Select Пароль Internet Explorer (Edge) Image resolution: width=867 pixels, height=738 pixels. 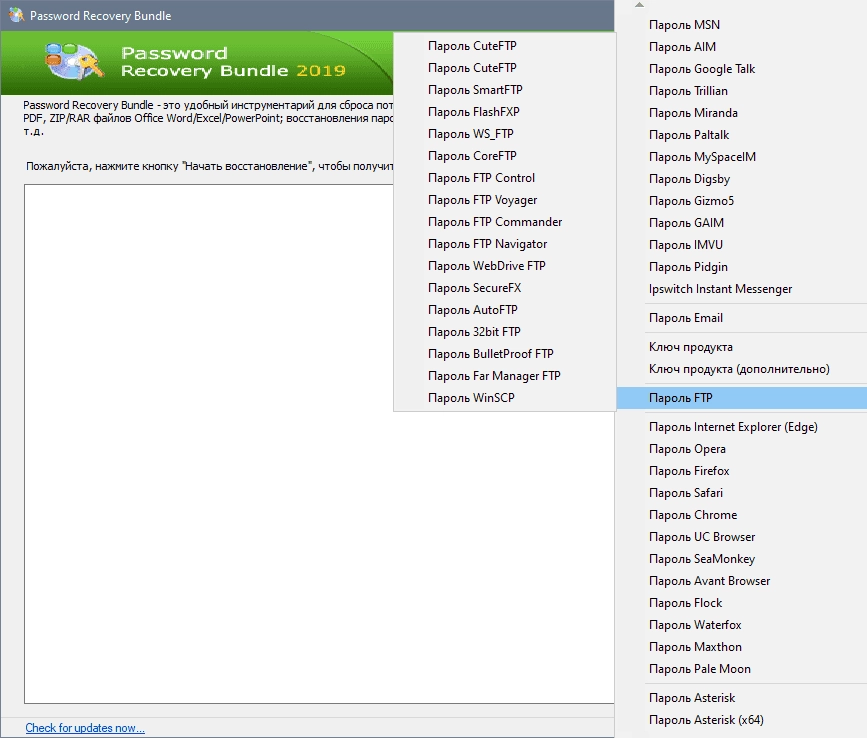(741, 427)
